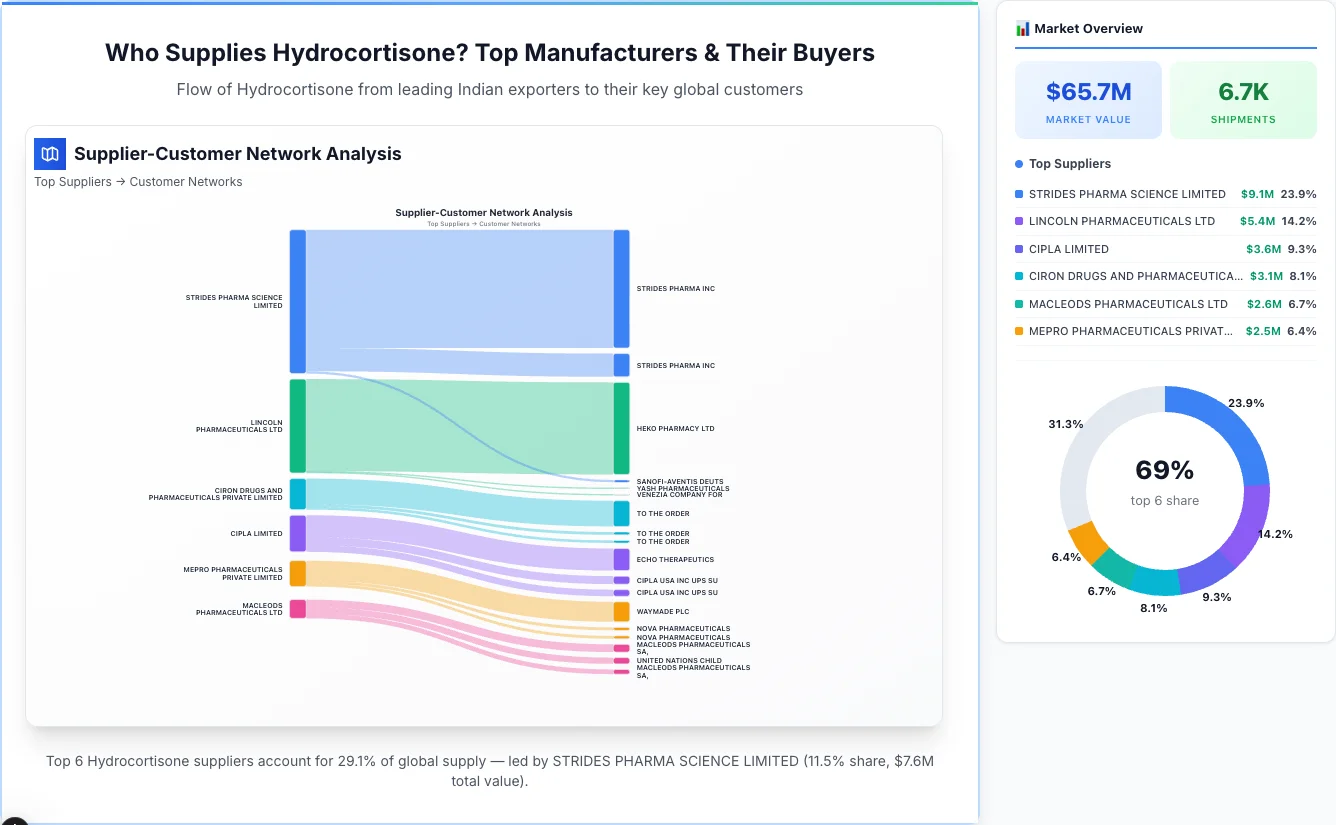Click the bar chart icon beside Market Overview
1336x825 pixels.
tap(1022, 29)
